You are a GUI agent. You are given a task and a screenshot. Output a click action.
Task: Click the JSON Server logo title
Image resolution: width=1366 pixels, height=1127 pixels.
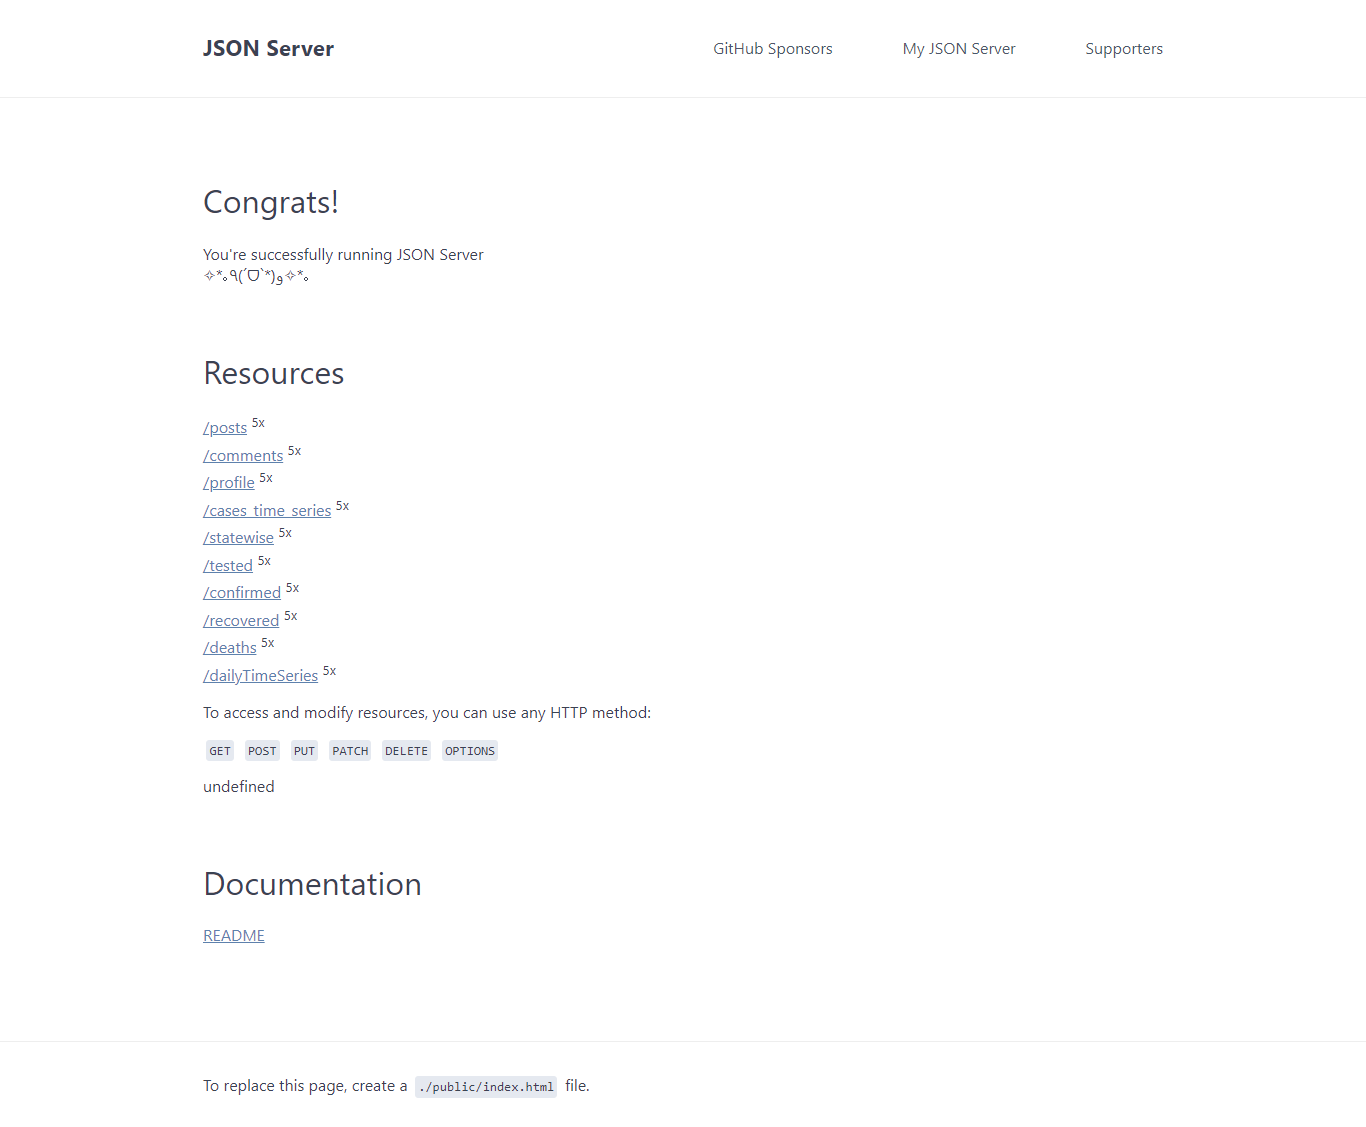[x=268, y=49]
